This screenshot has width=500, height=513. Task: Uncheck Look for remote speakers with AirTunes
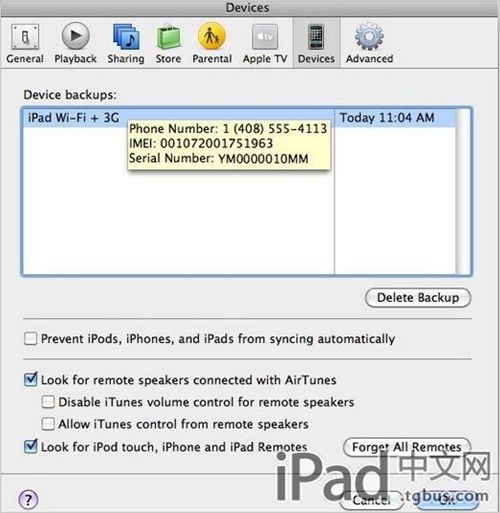(30, 380)
